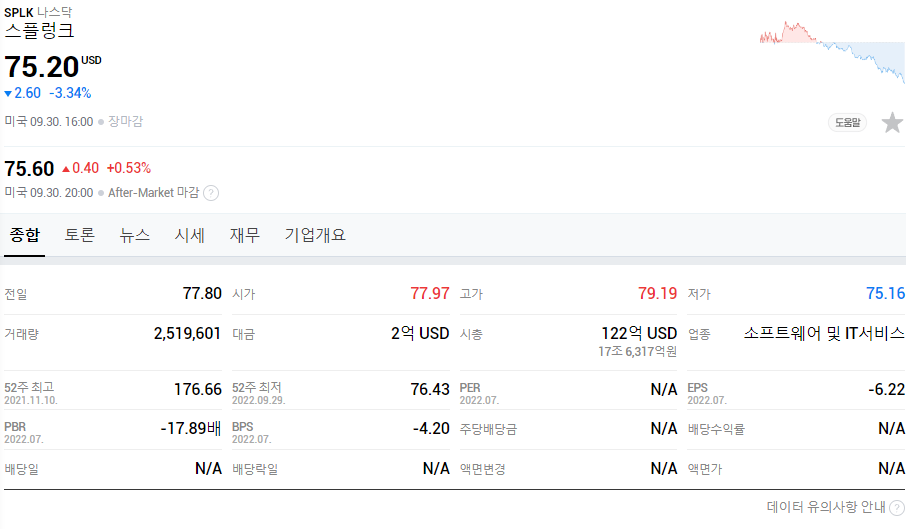Image resolution: width=906 pixels, height=529 pixels.
Task: Click the trade value 2억 USD
Action: click(x=420, y=333)
